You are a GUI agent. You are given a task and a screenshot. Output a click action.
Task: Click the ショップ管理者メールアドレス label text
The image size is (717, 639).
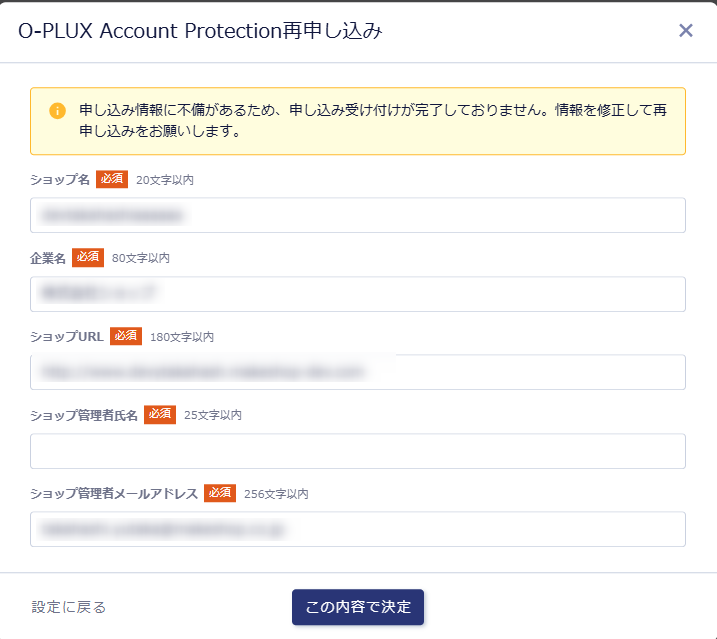click(114, 494)
